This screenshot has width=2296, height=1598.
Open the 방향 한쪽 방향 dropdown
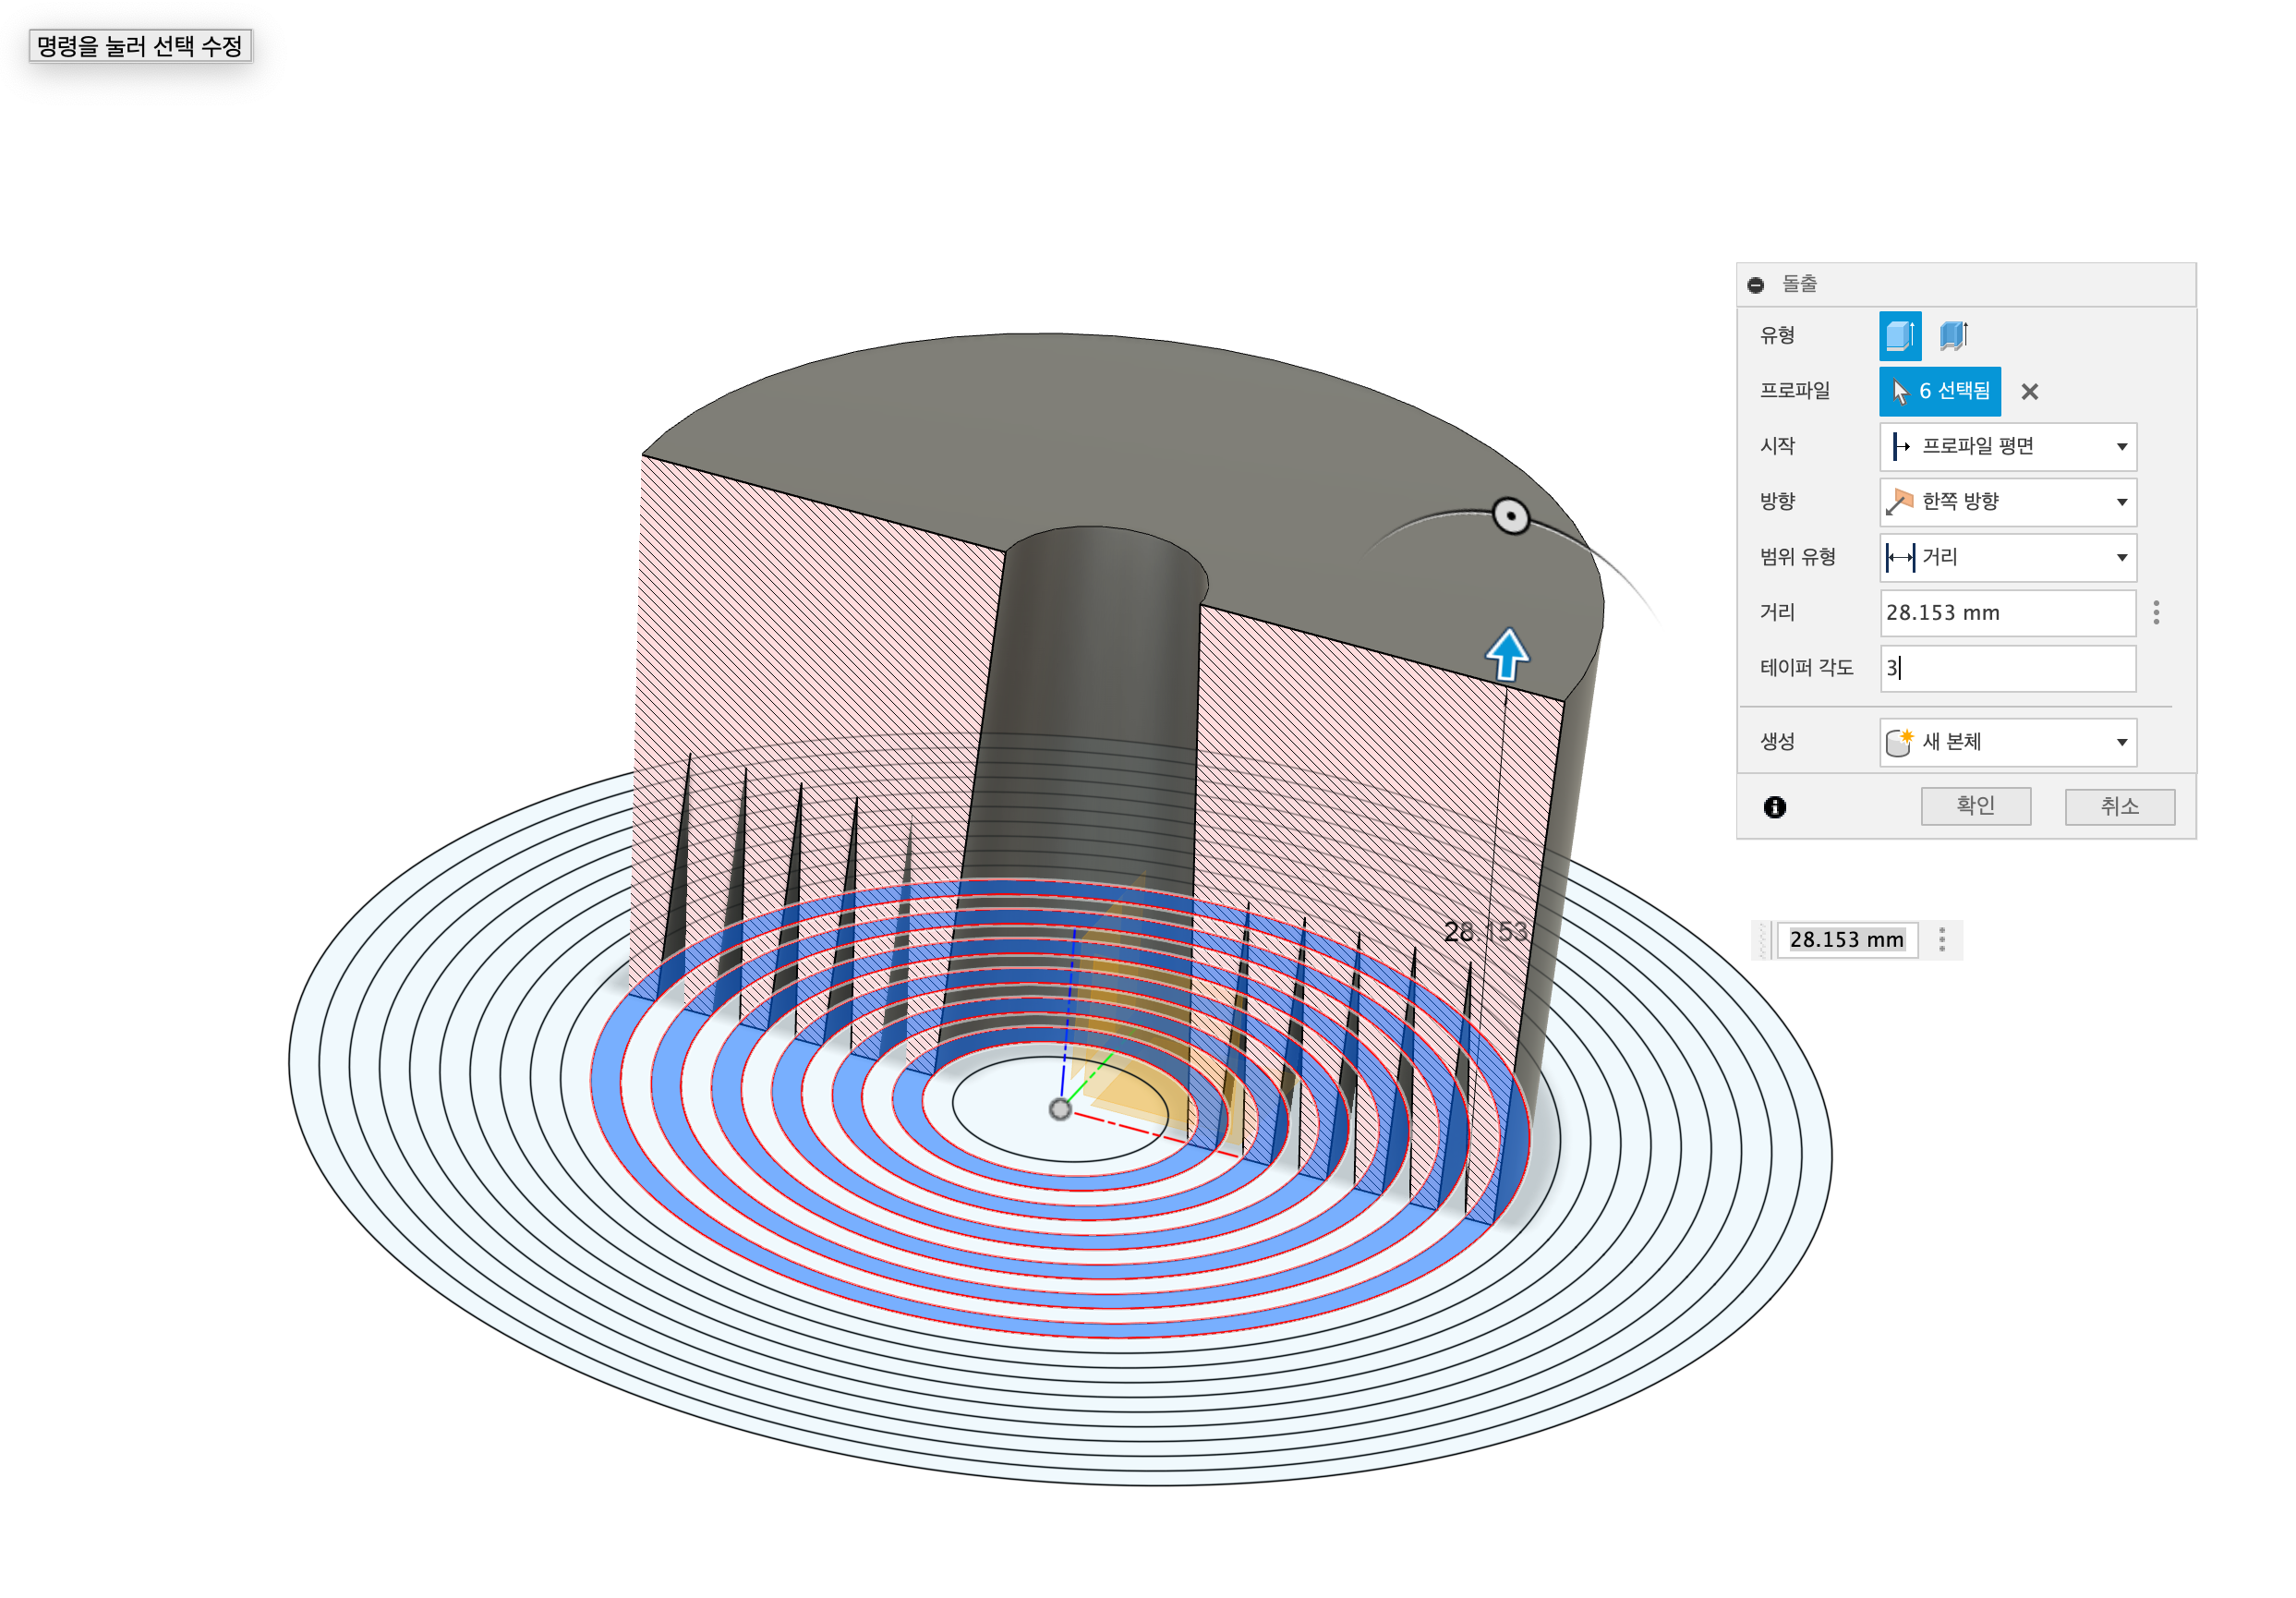[2007, 502]
